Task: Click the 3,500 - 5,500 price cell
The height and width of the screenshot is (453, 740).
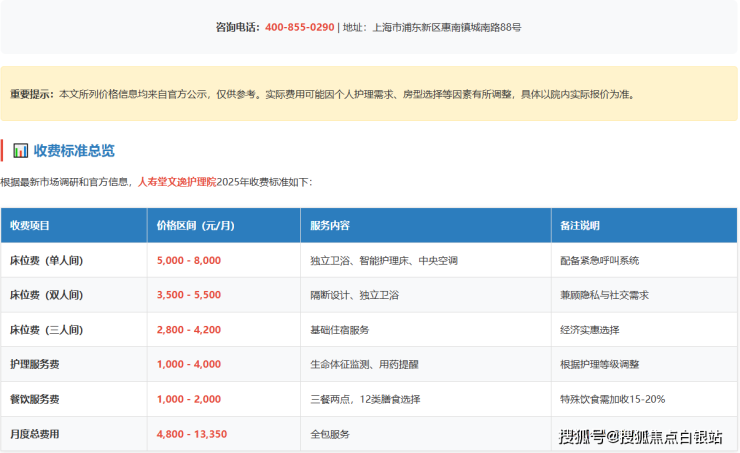Action: 189,295
